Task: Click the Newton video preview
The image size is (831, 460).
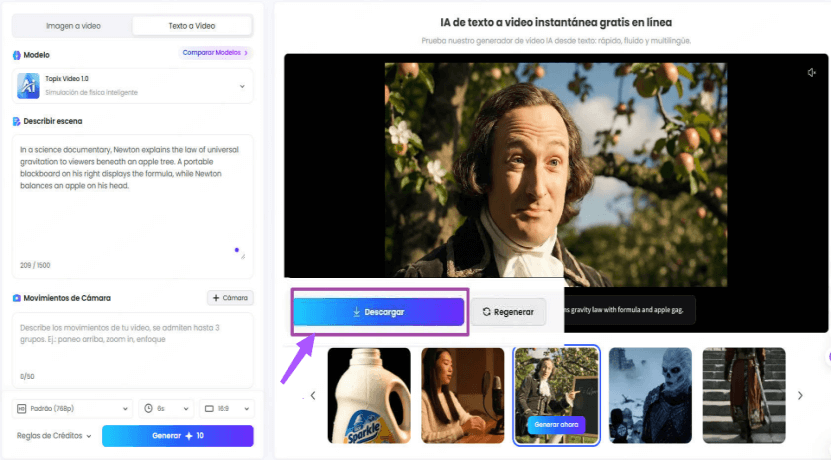Action: click(x=556, y=175)
